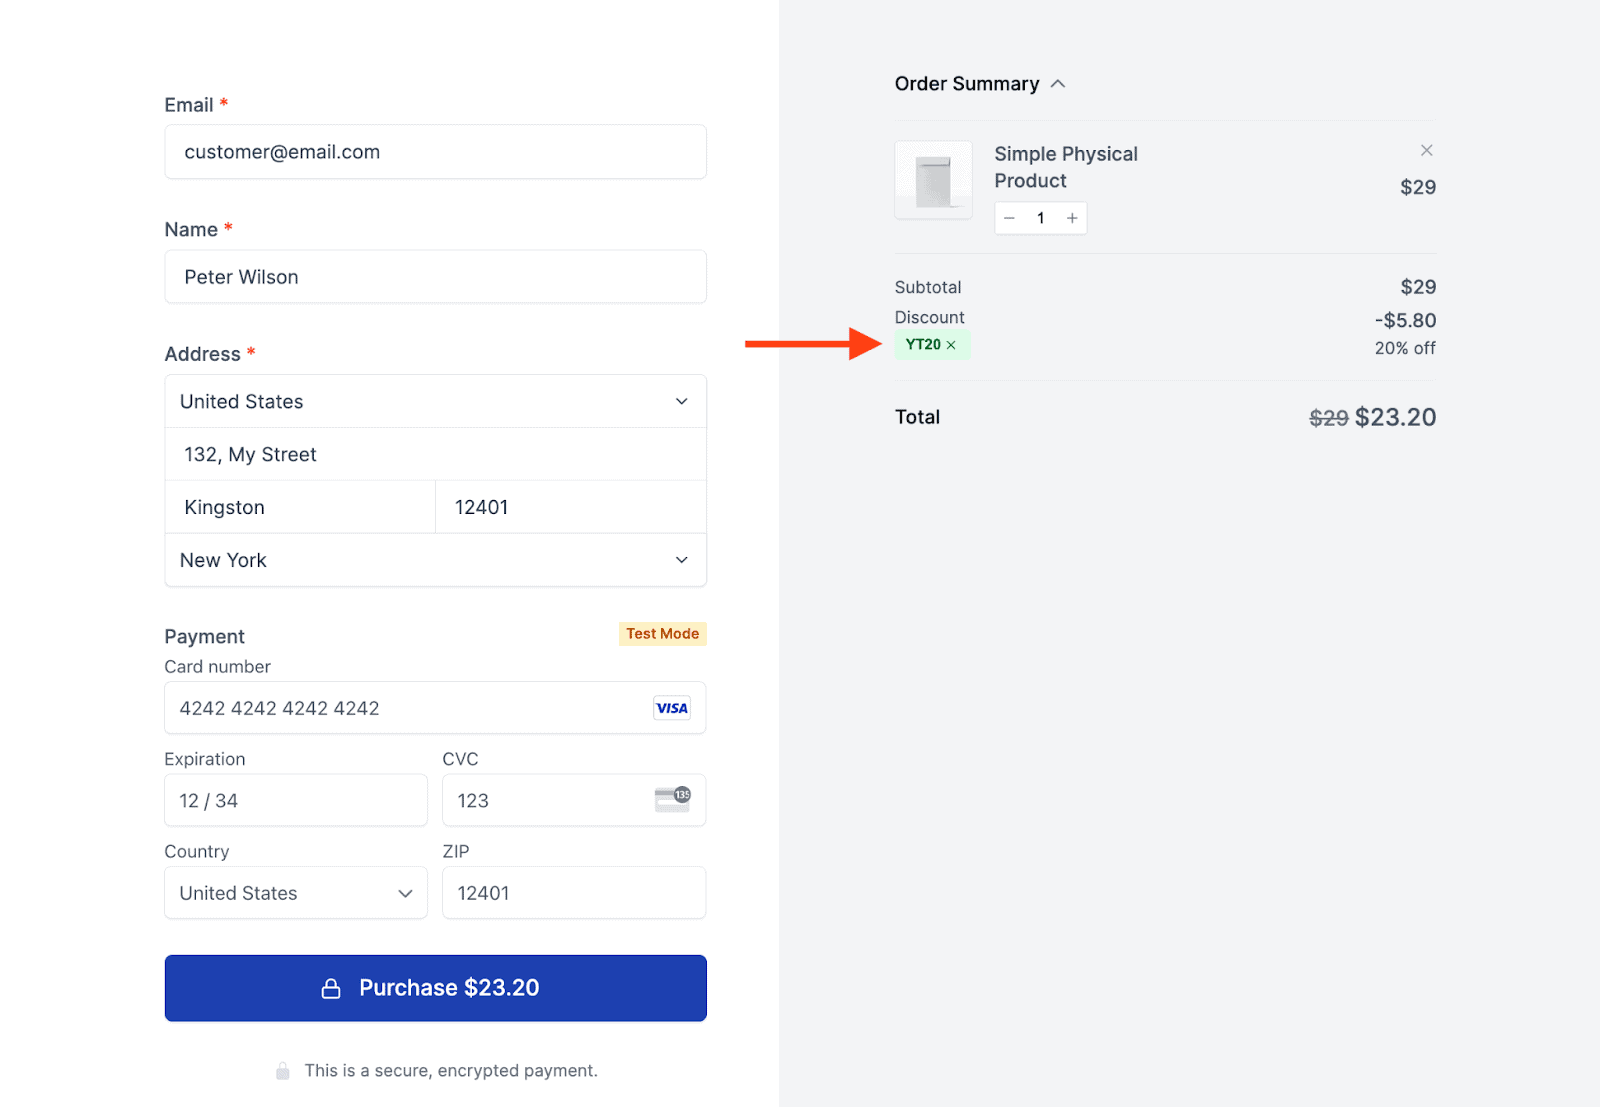This screenshot has height=1107, width=1600.
Task: Remove the YT20 discount code
Action: (x=951, y=345)
